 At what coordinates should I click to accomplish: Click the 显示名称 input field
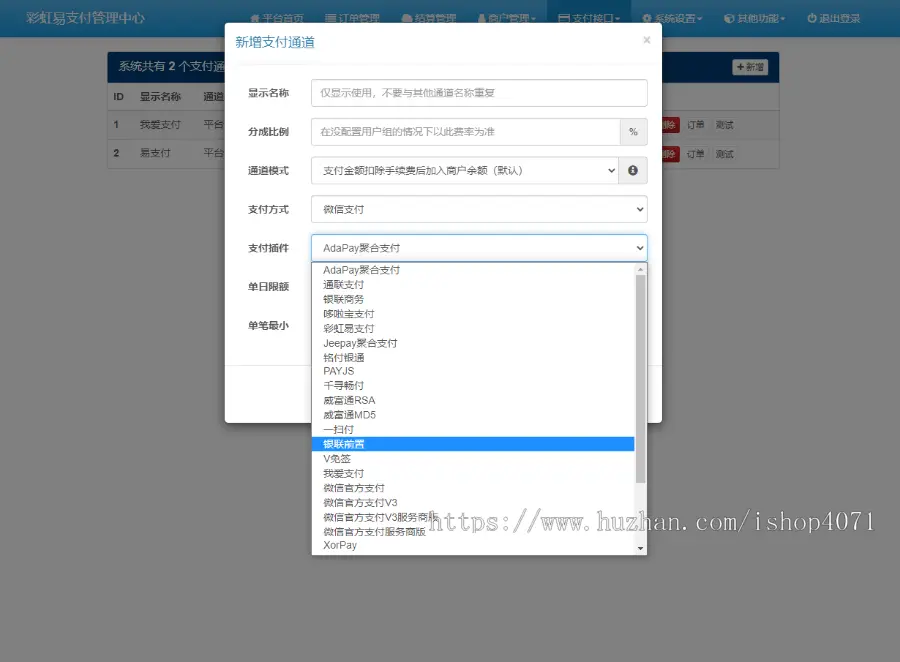(479, 93)
